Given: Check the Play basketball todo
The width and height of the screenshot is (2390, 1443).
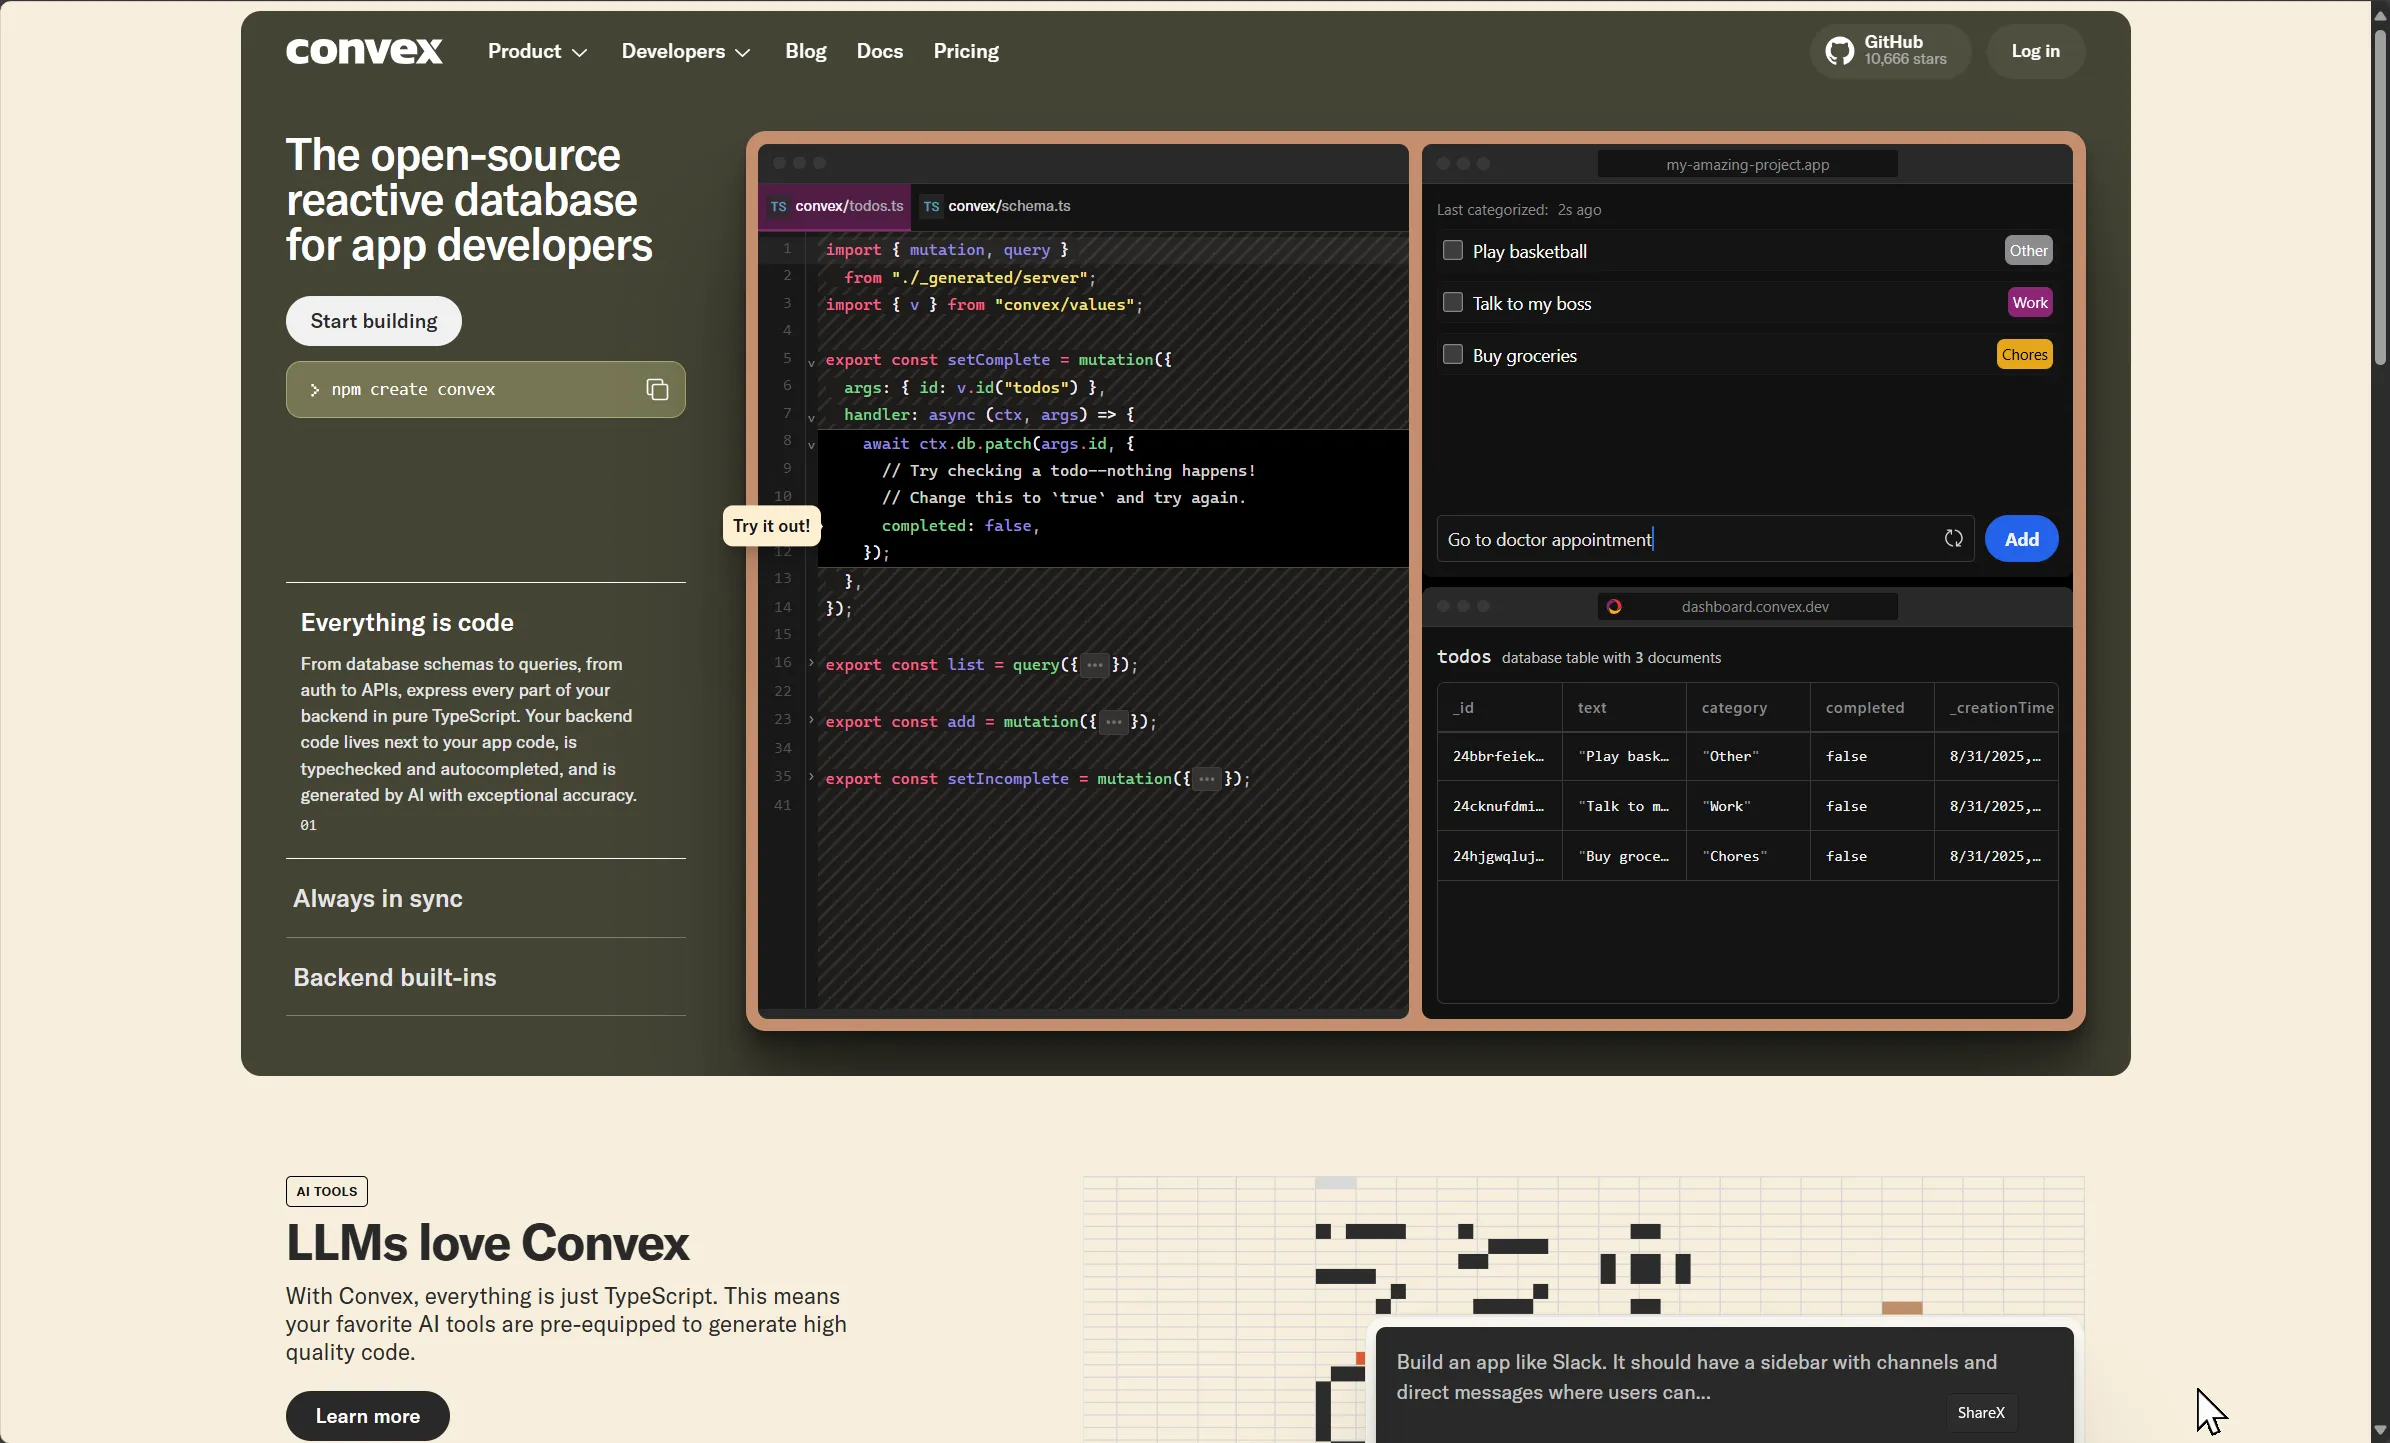Looking at the screenshot, I should 1453,251.
